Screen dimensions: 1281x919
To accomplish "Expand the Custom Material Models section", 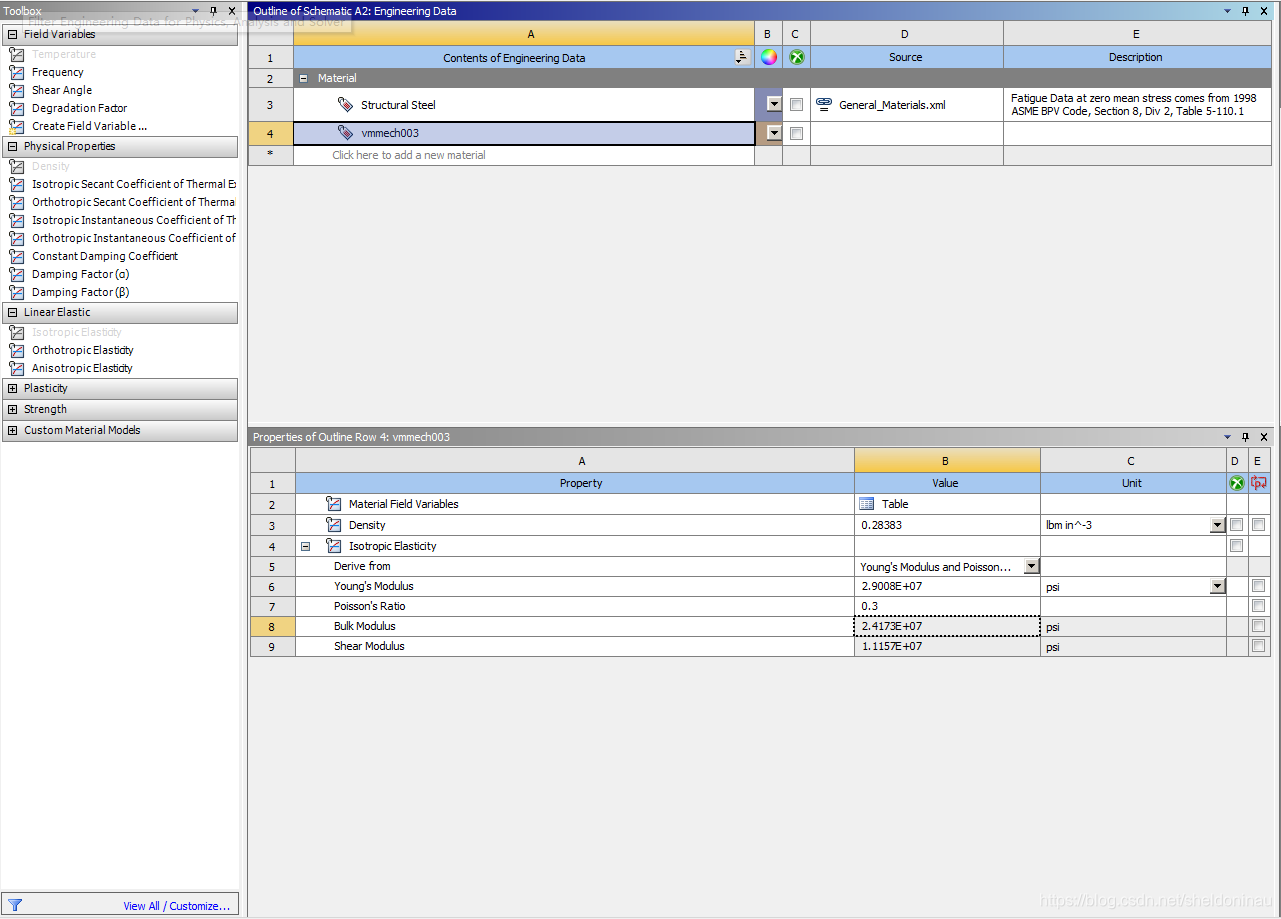I will coord(13,430).
